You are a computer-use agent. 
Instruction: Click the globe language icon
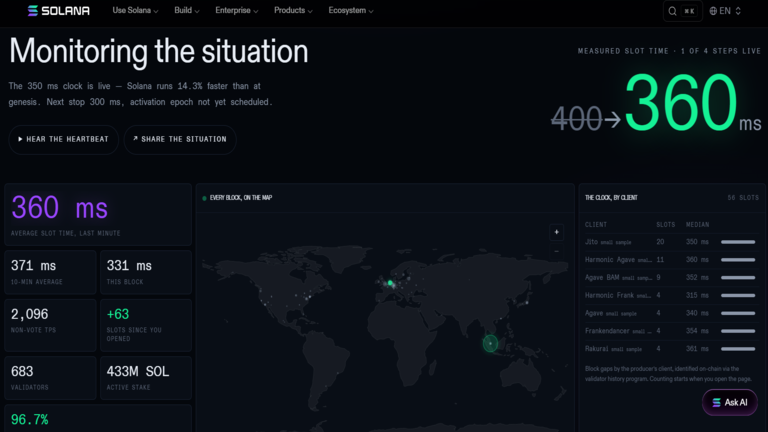[713, 11]
